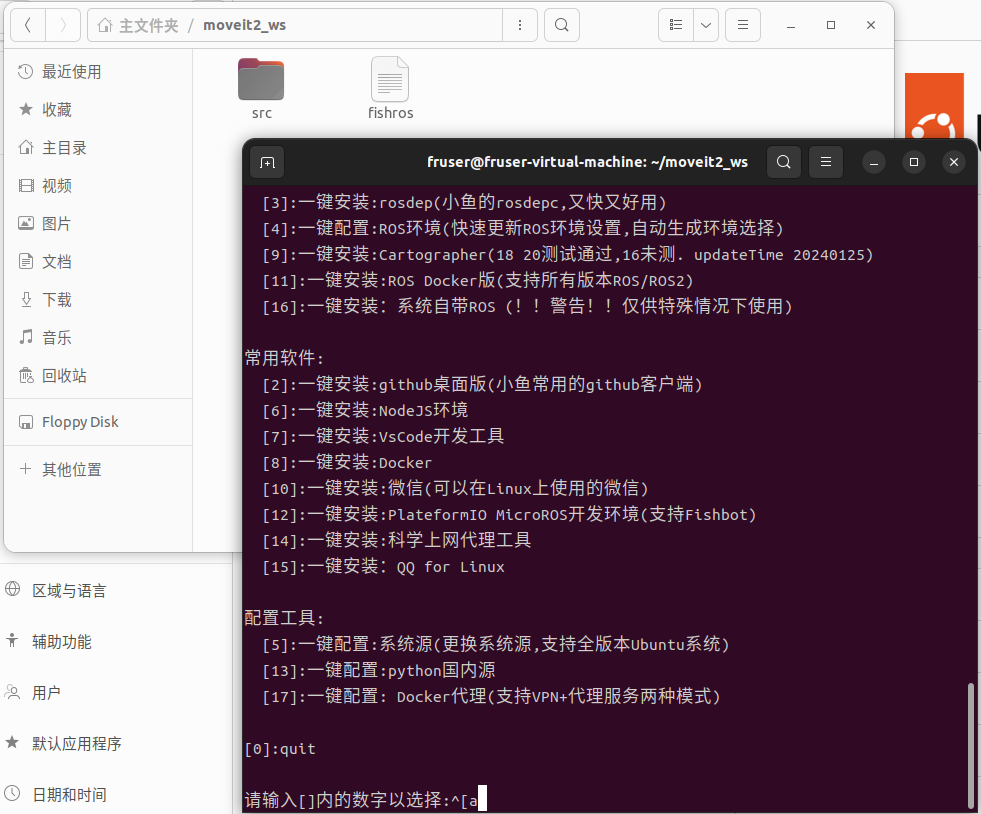Maximize the terminal window
Image resolution: width=981 pixels, height=814 pixels.
point(913,163)
